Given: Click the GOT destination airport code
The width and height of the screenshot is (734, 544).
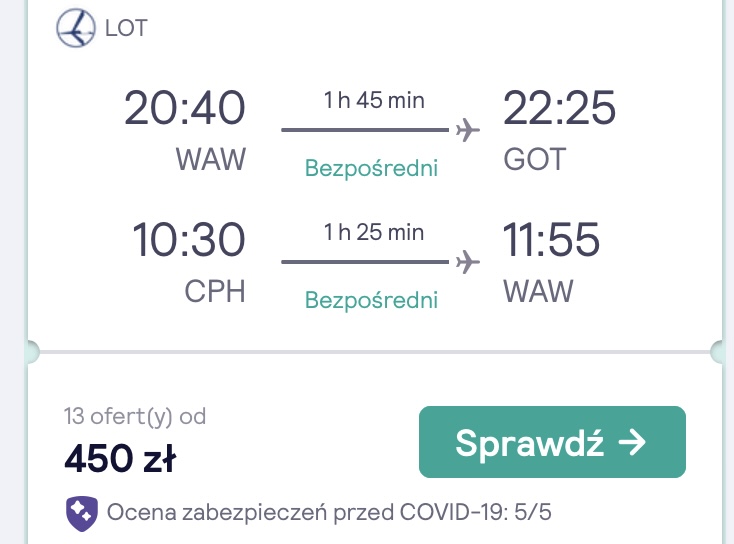Looking at the screenshot, I should [535, 160].
